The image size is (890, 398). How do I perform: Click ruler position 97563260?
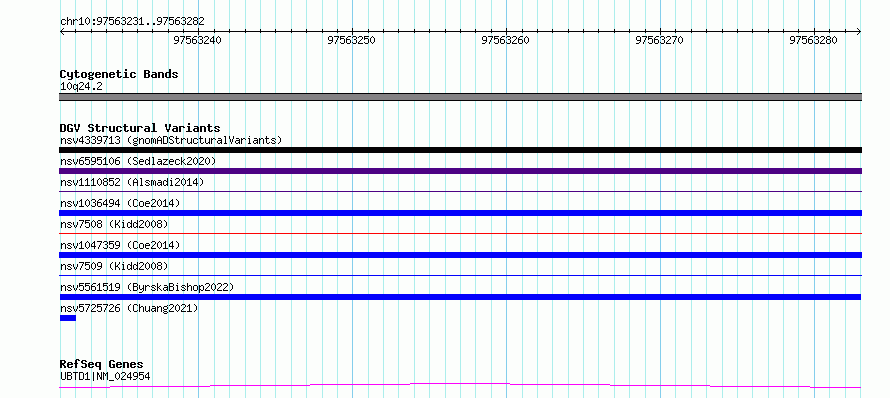[506, 40]
